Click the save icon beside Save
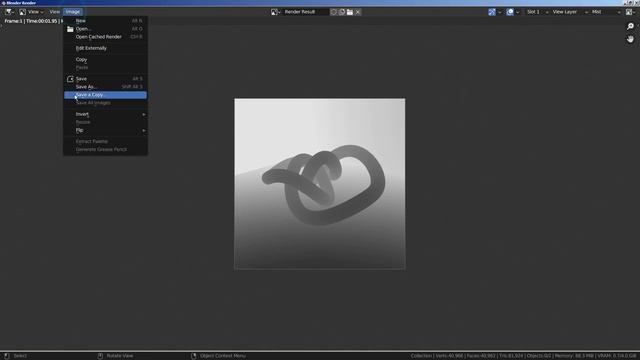640x360 pixels. [x=70, y=79]
